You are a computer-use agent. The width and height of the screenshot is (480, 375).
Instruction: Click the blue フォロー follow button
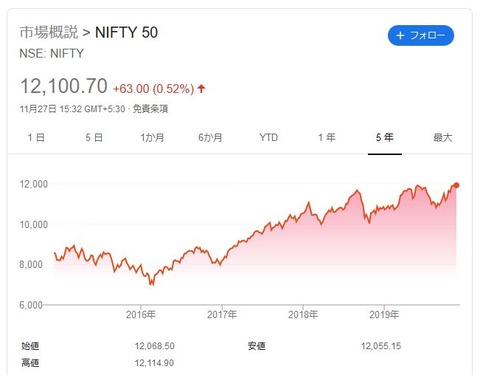(421, 35)
